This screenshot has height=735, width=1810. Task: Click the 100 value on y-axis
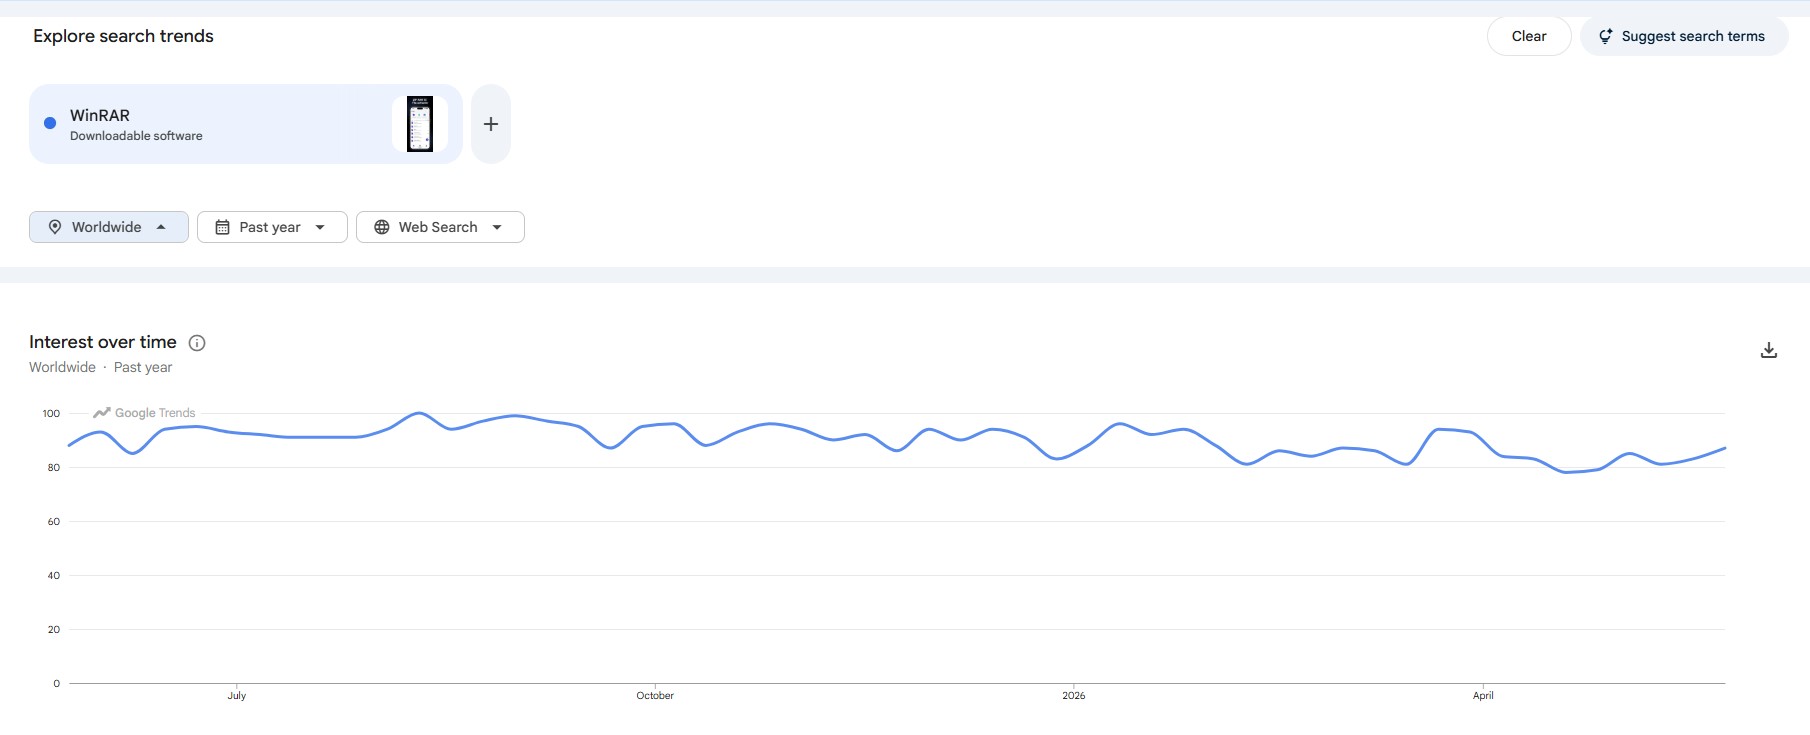(x=51, y=413)
